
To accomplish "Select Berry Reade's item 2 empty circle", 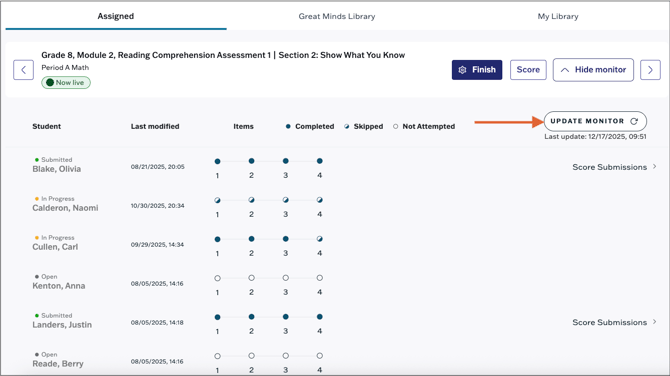I will pos(251,356).
